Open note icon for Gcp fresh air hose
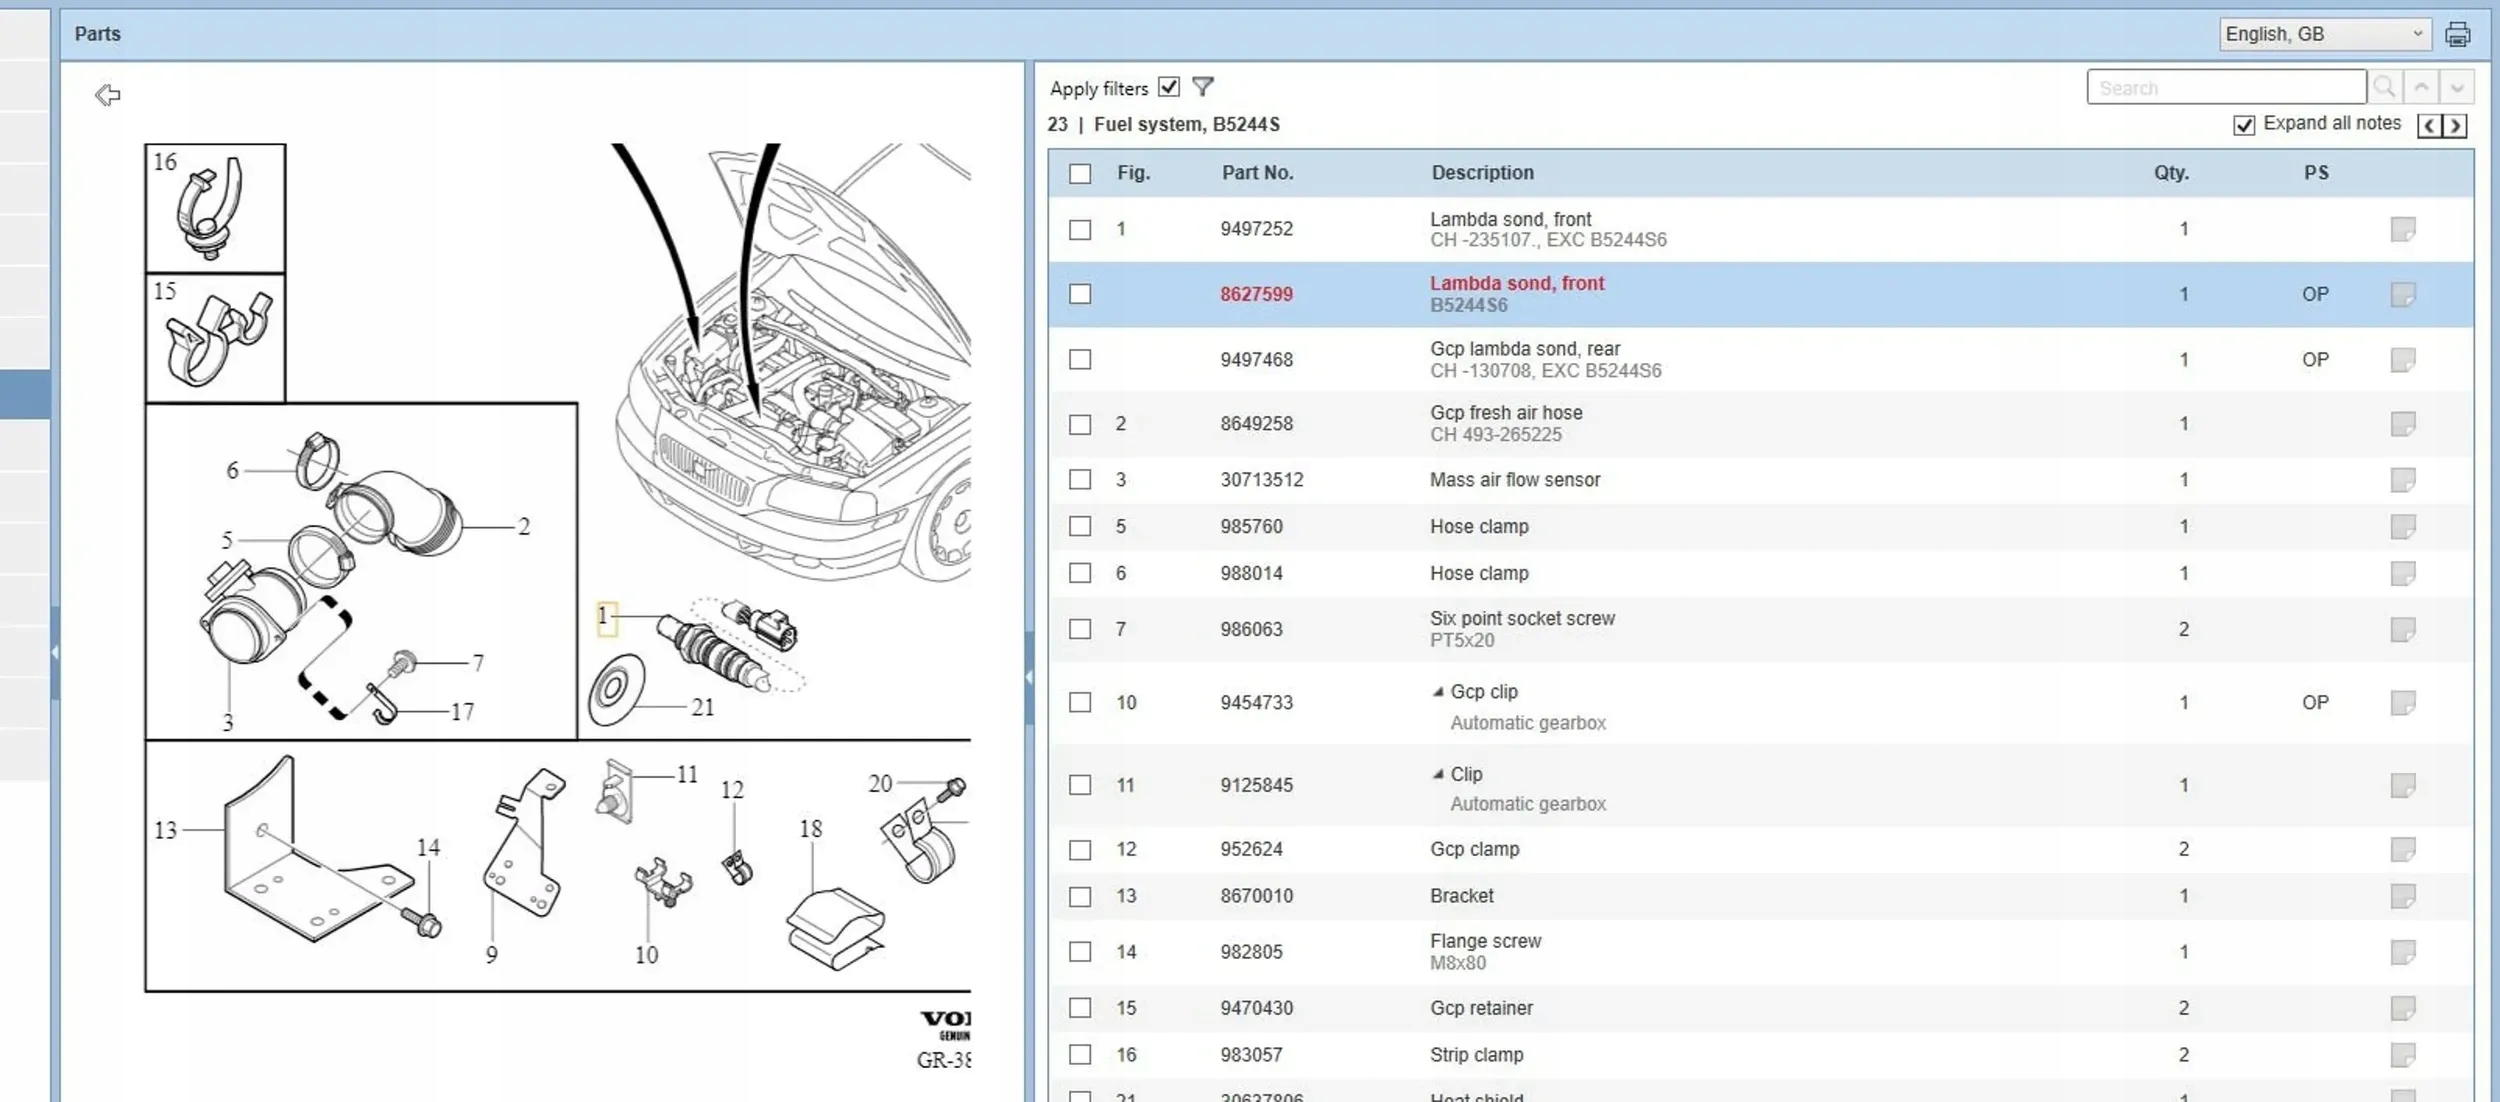The height and width of the screenshot is (1102, 2500). [2403, 424]
